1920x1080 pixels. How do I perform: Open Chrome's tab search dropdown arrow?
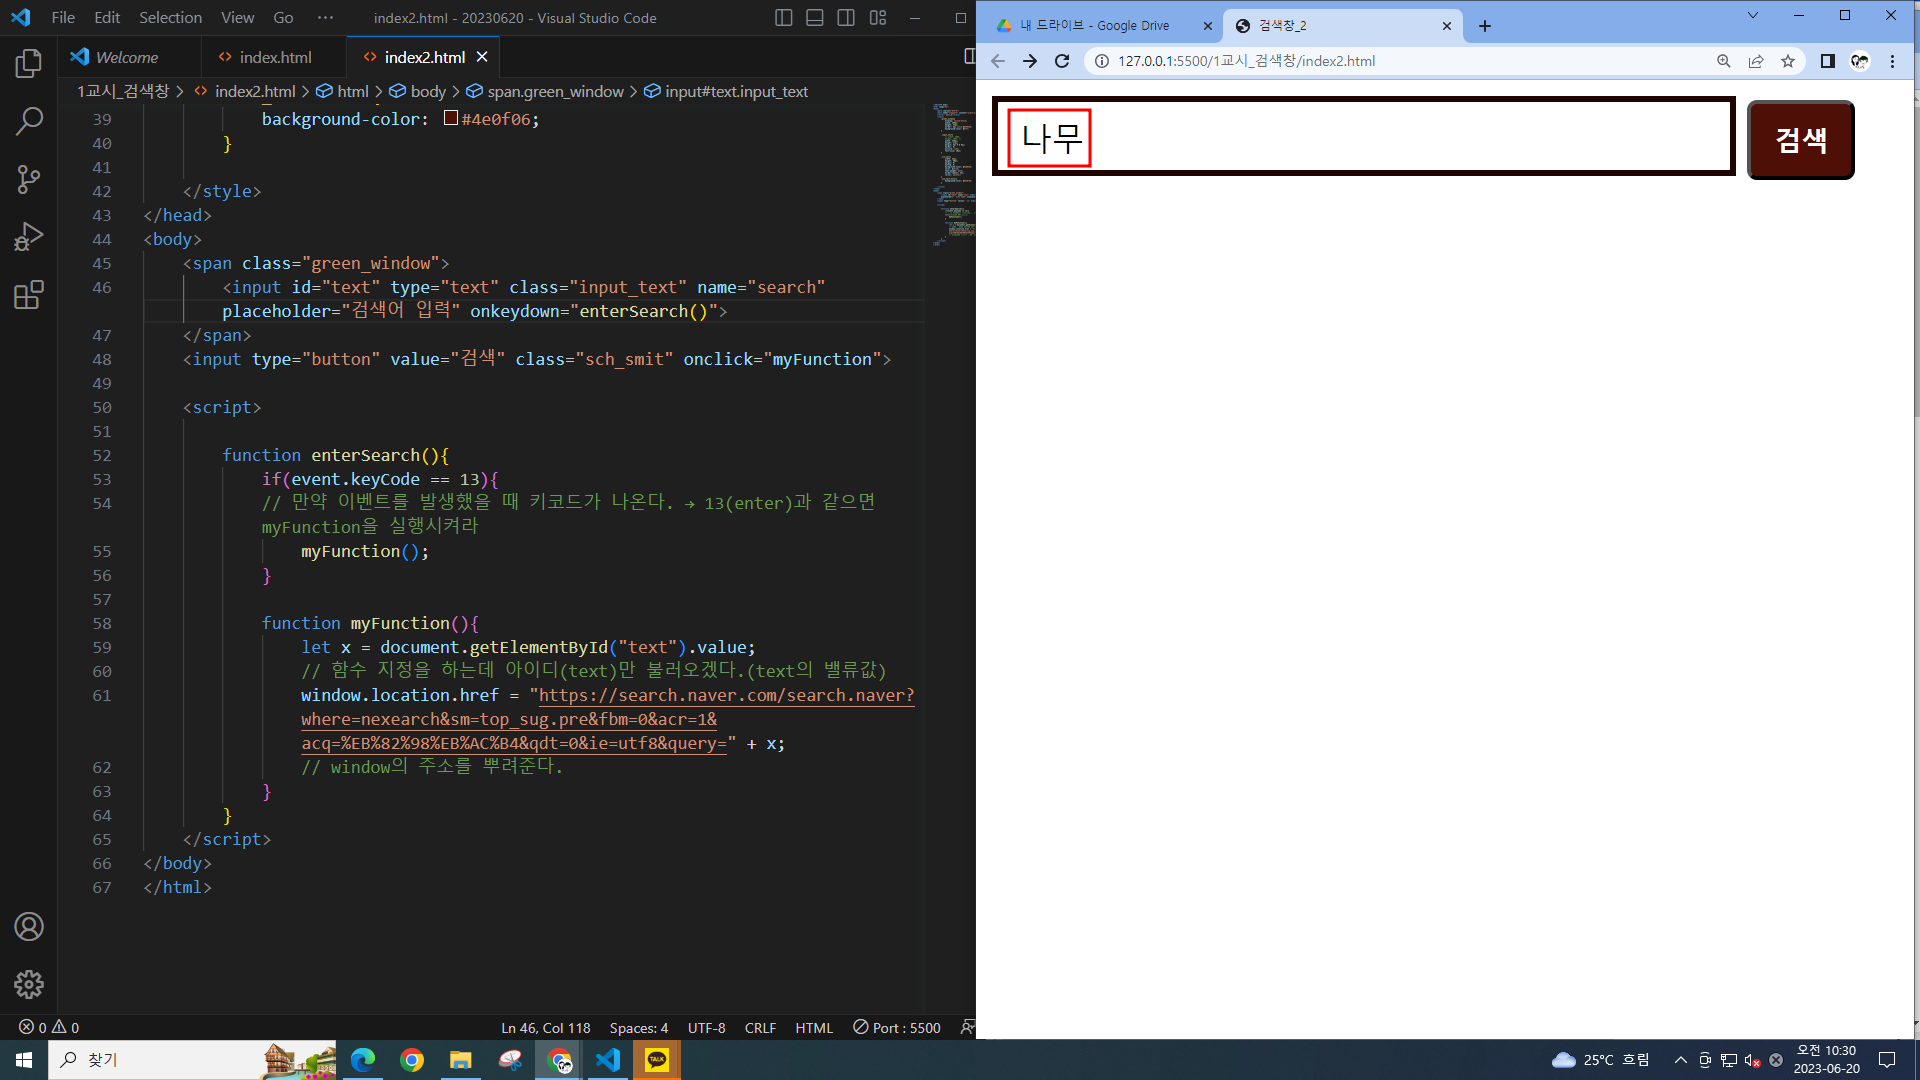coord(1752,15)
